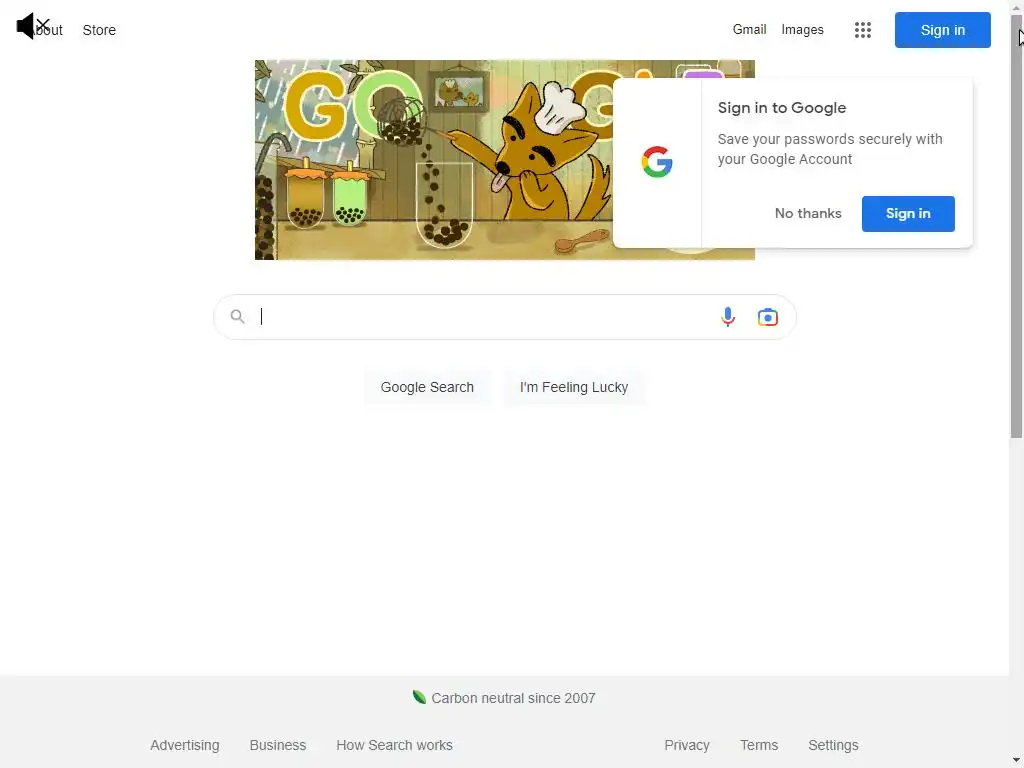
Task: Click I'm Feeling Lucky button
Action: tap(573, 387)
